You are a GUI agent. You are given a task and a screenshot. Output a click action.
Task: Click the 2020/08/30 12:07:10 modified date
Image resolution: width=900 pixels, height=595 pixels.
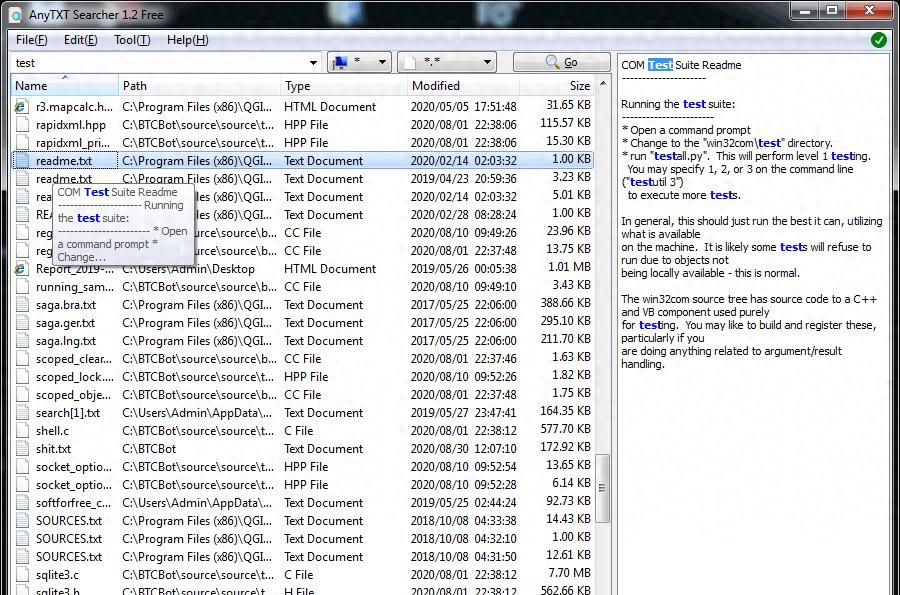pyautogui.click(x=463, y=449)
